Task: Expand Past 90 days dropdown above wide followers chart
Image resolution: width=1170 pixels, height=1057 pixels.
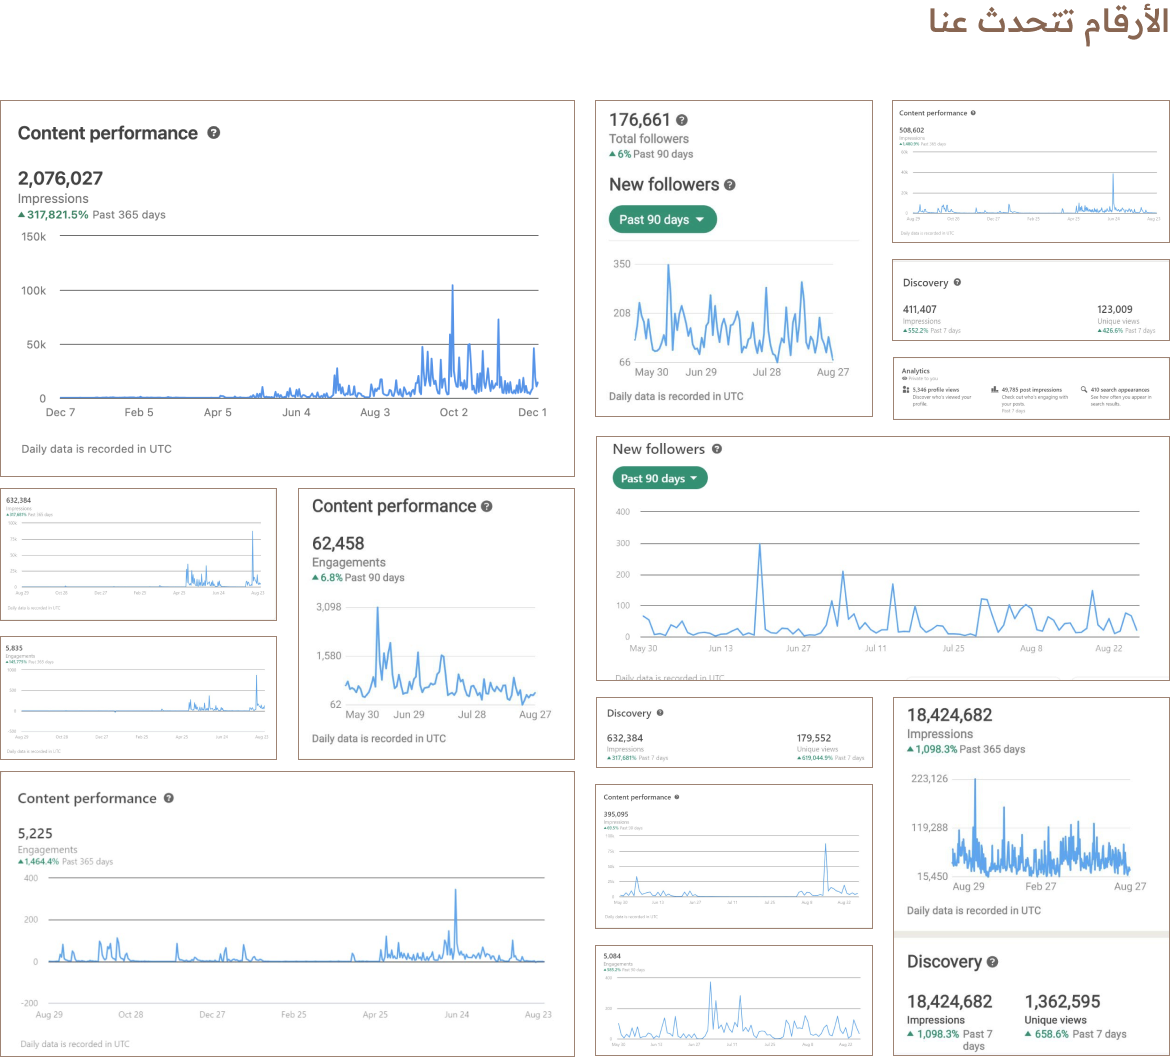Action: [660, 479]
